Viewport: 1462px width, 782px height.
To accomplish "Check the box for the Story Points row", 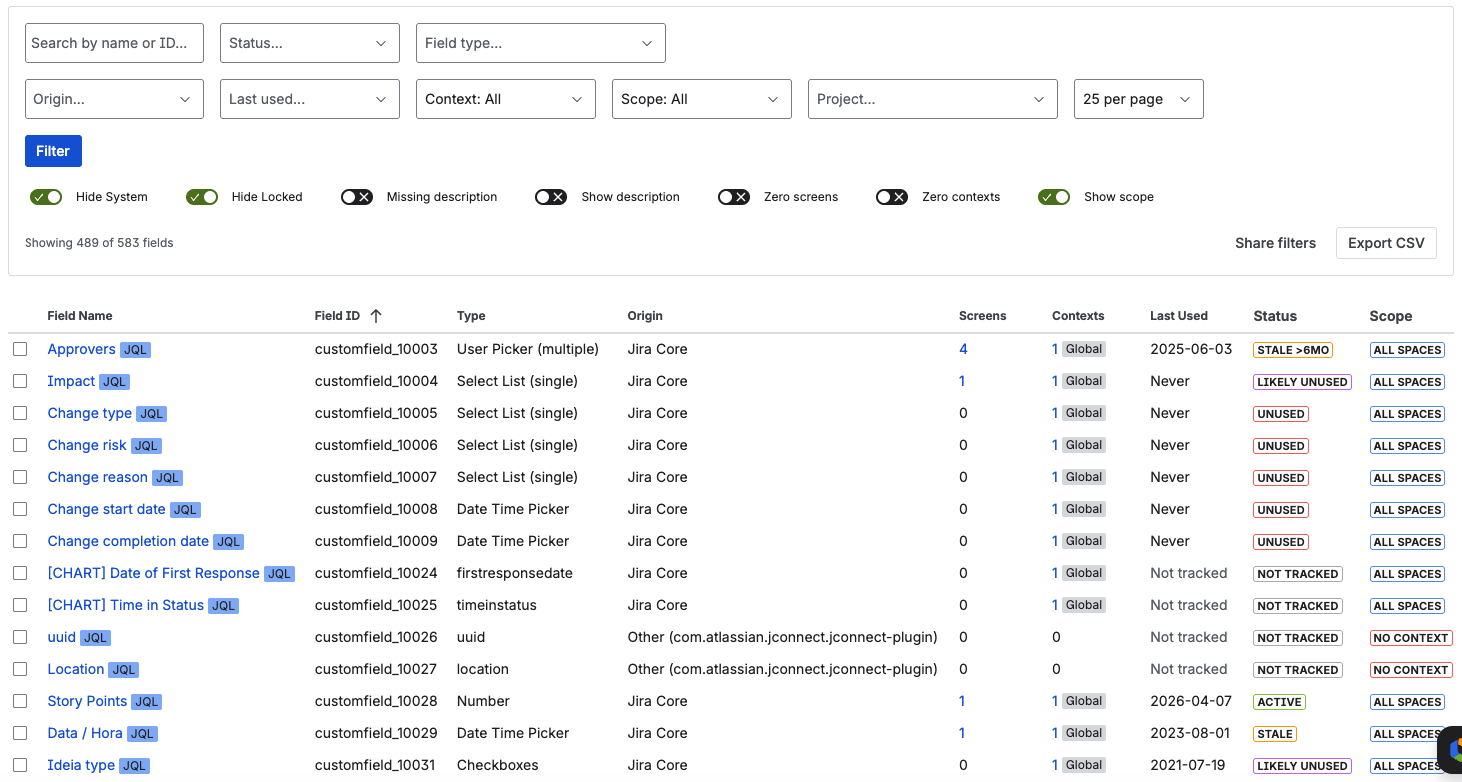I will [20, 701].
